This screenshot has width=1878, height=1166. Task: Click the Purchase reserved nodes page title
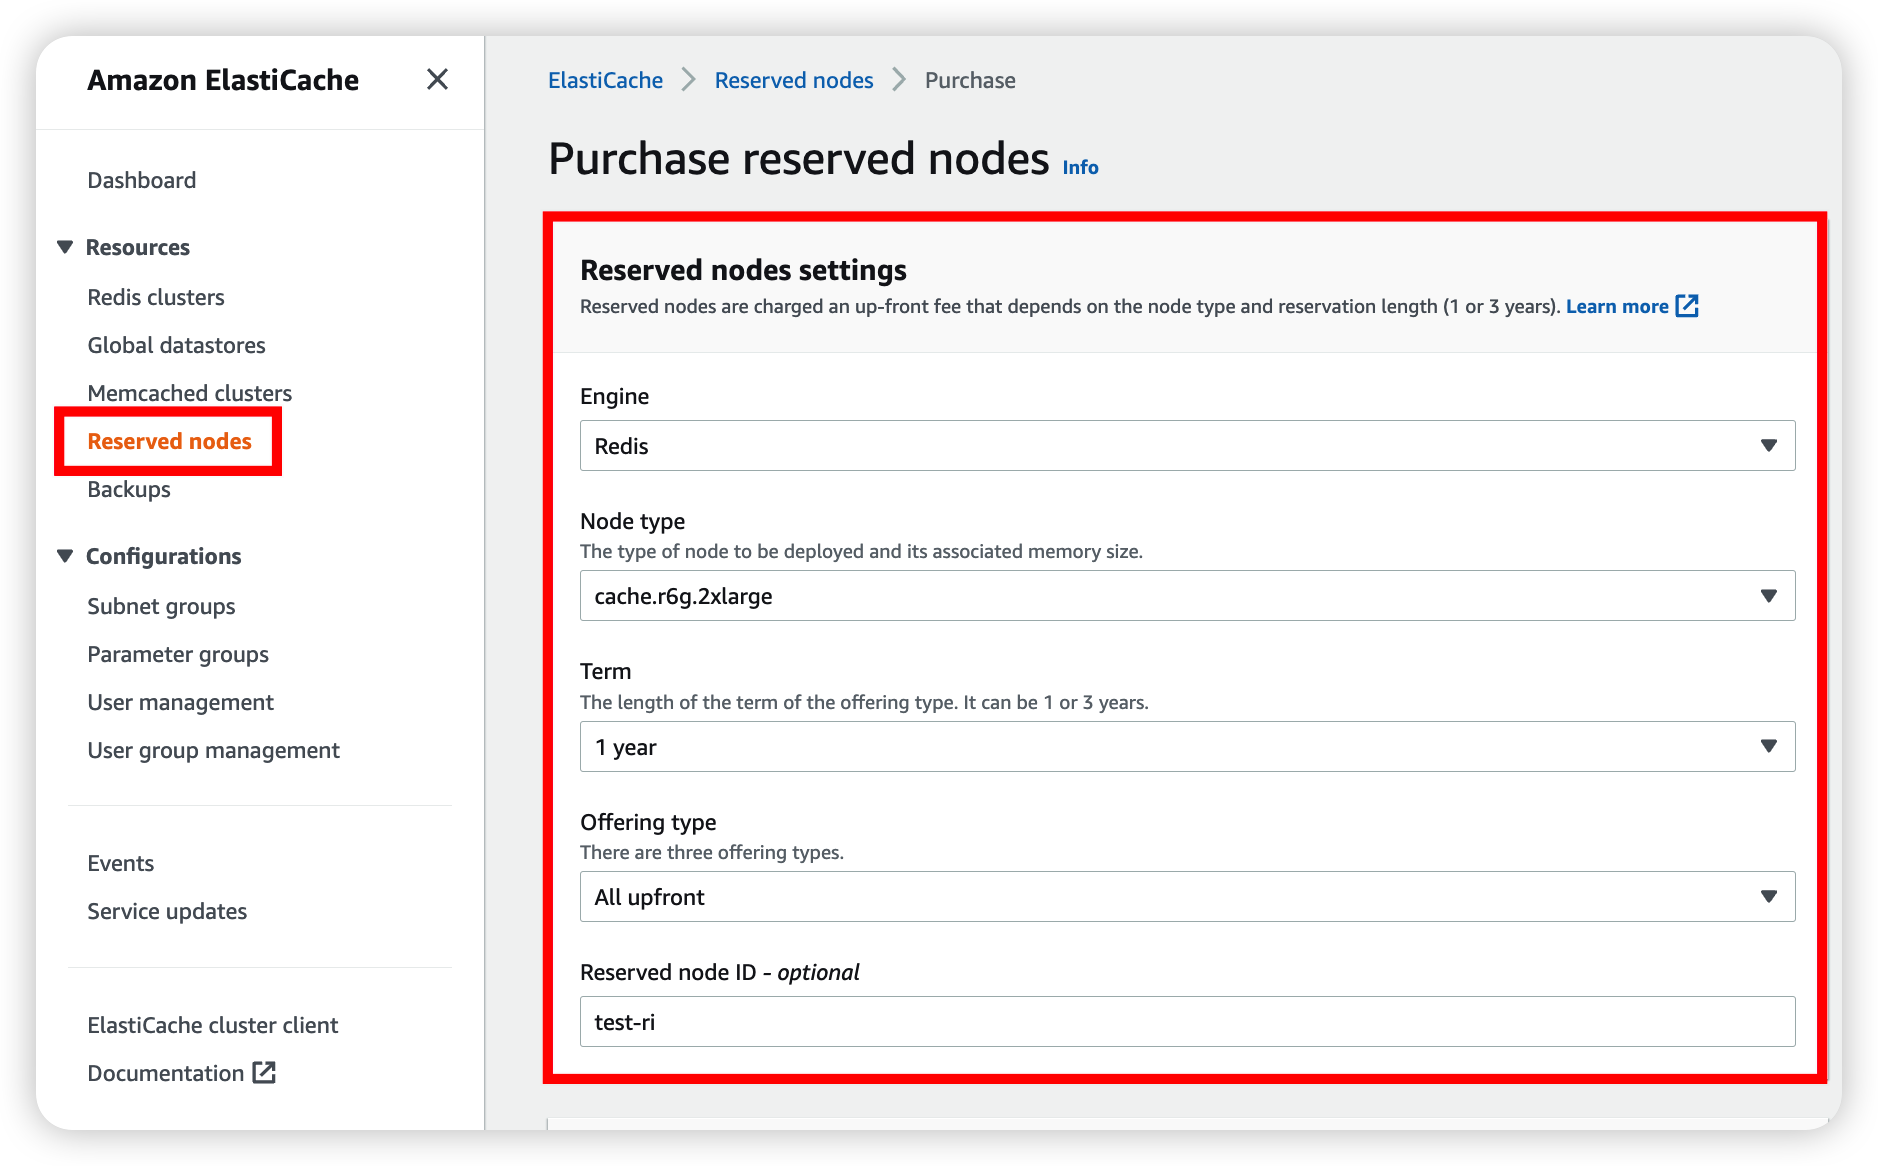click(799, 159)
